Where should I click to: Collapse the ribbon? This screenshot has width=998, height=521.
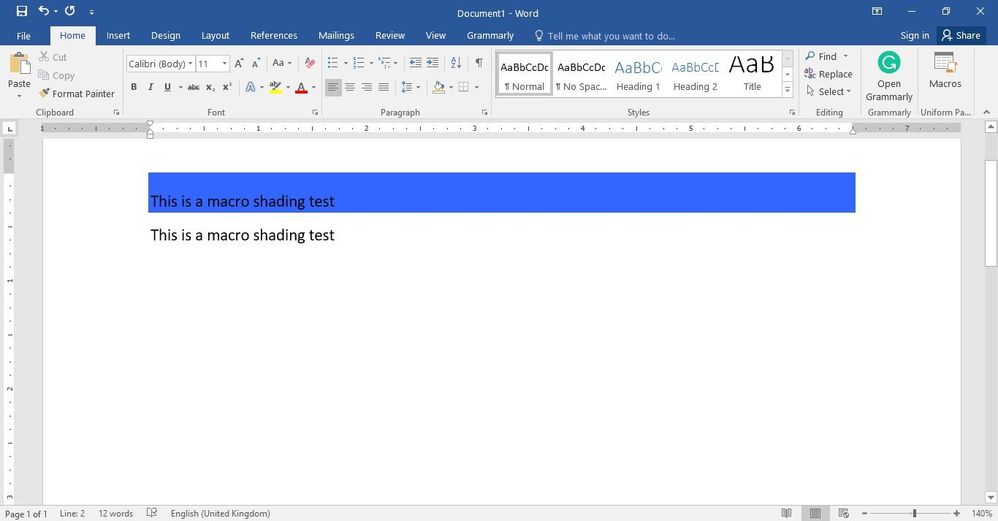[x=987, y=112]
